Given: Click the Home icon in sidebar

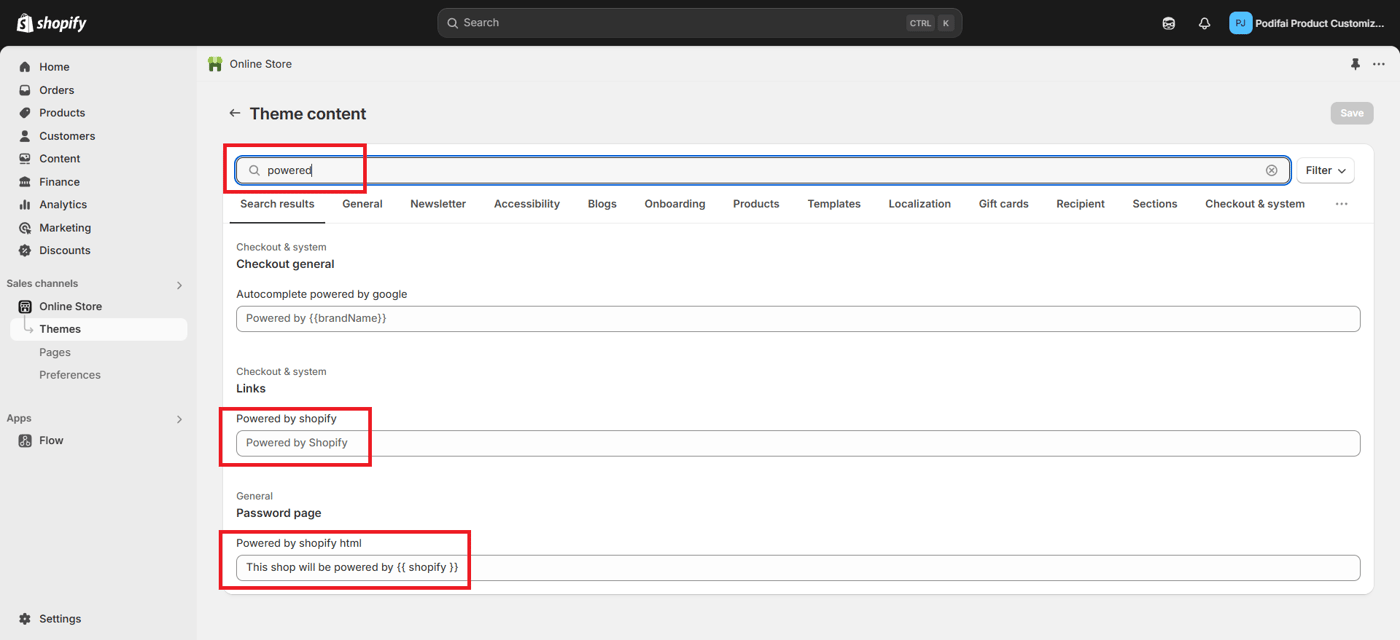Looking at the screenshot, I should coord(25,67).
